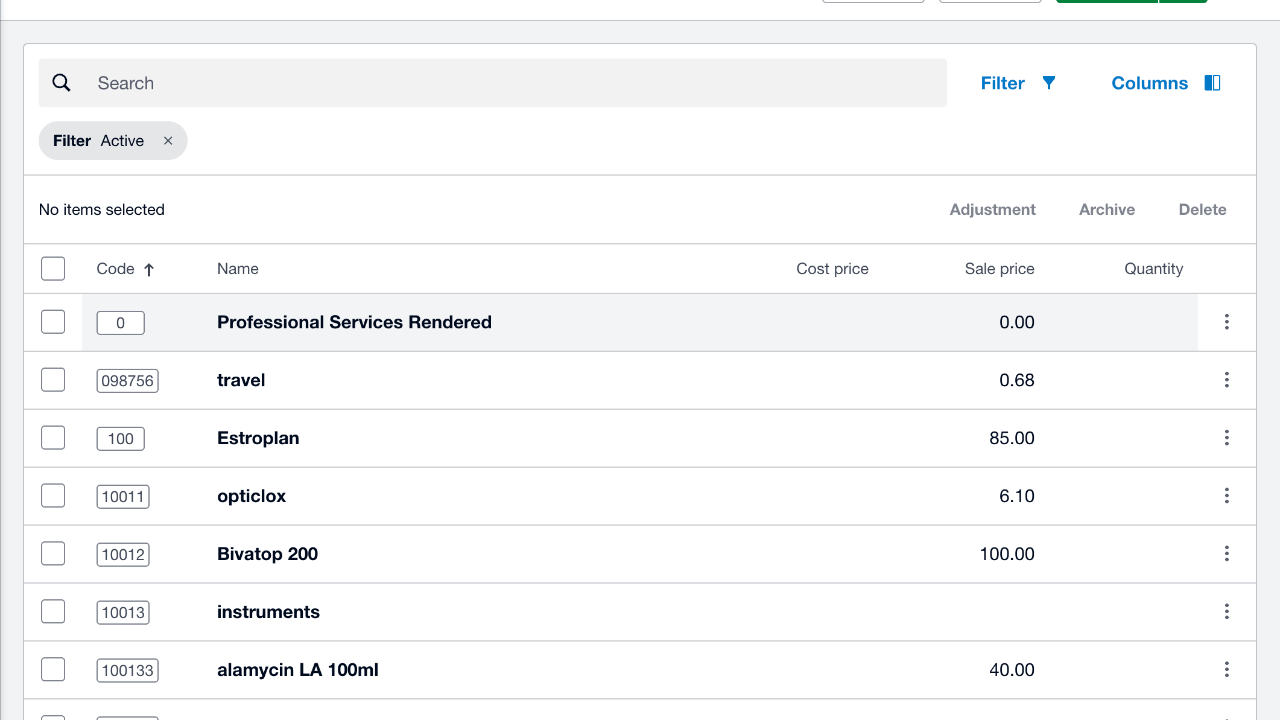1280x720 pixels.
Task: Click the Cost price column header
Action: coord(832,269)
